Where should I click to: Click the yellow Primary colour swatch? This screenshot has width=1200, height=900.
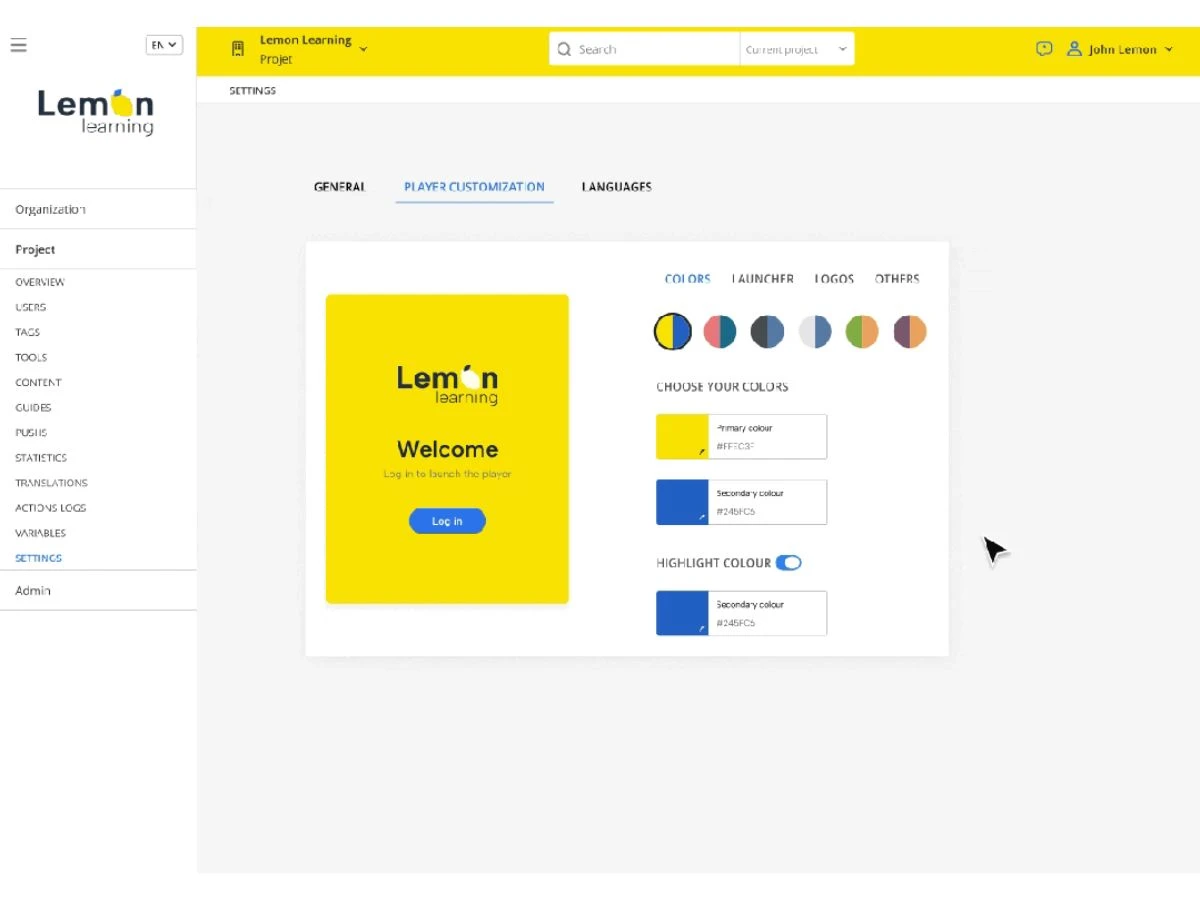pos(682,437)
